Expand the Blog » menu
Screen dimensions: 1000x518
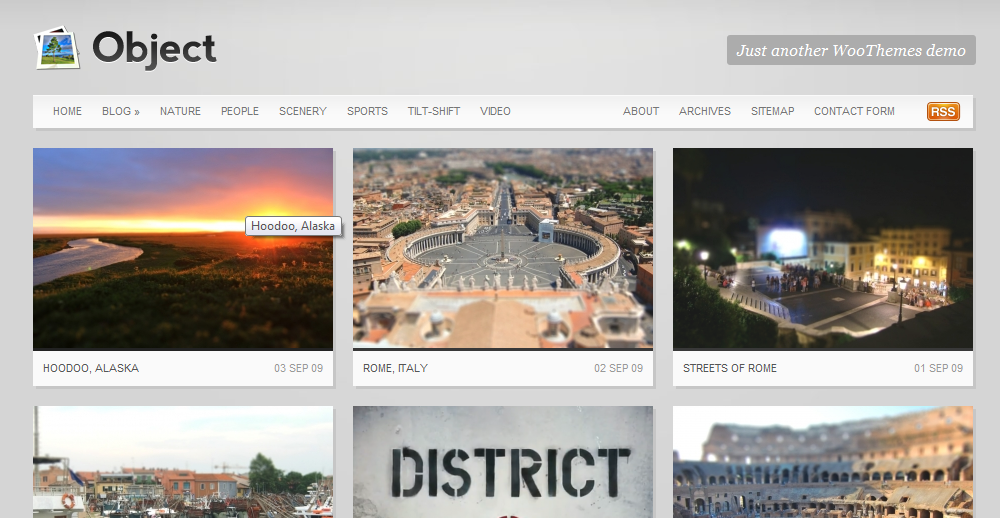click(x=121, y=111)
